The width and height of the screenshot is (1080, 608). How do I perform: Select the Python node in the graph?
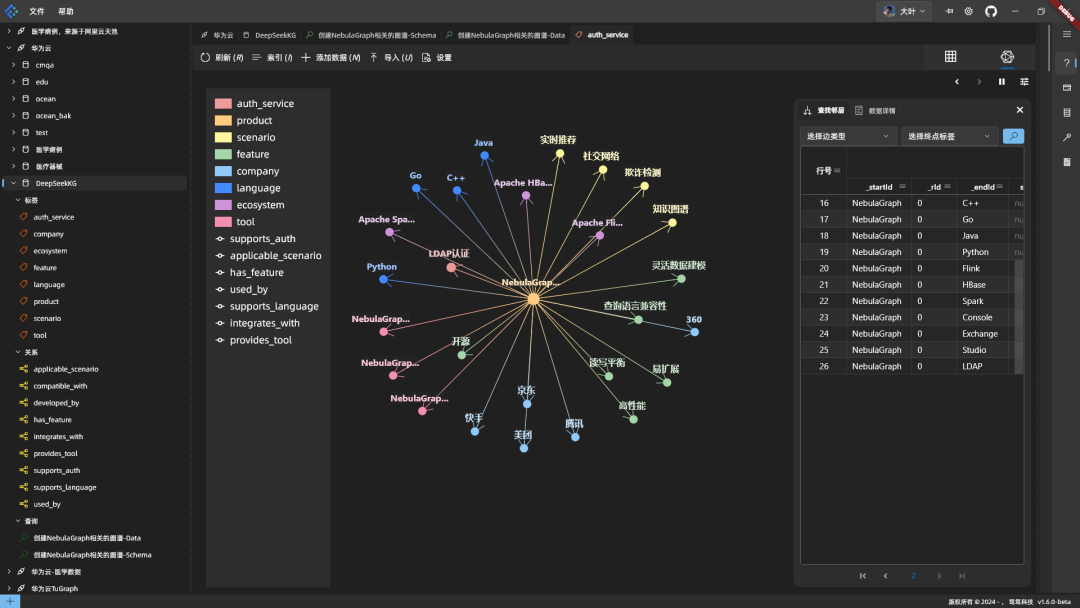383,279
